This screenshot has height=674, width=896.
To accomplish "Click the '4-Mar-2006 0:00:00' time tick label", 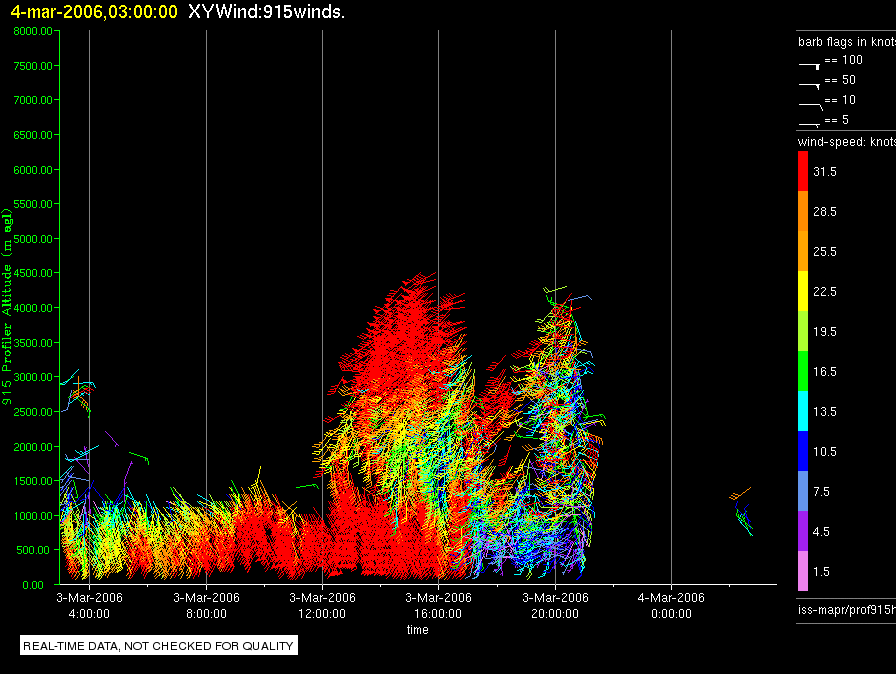I will (671, 605).
